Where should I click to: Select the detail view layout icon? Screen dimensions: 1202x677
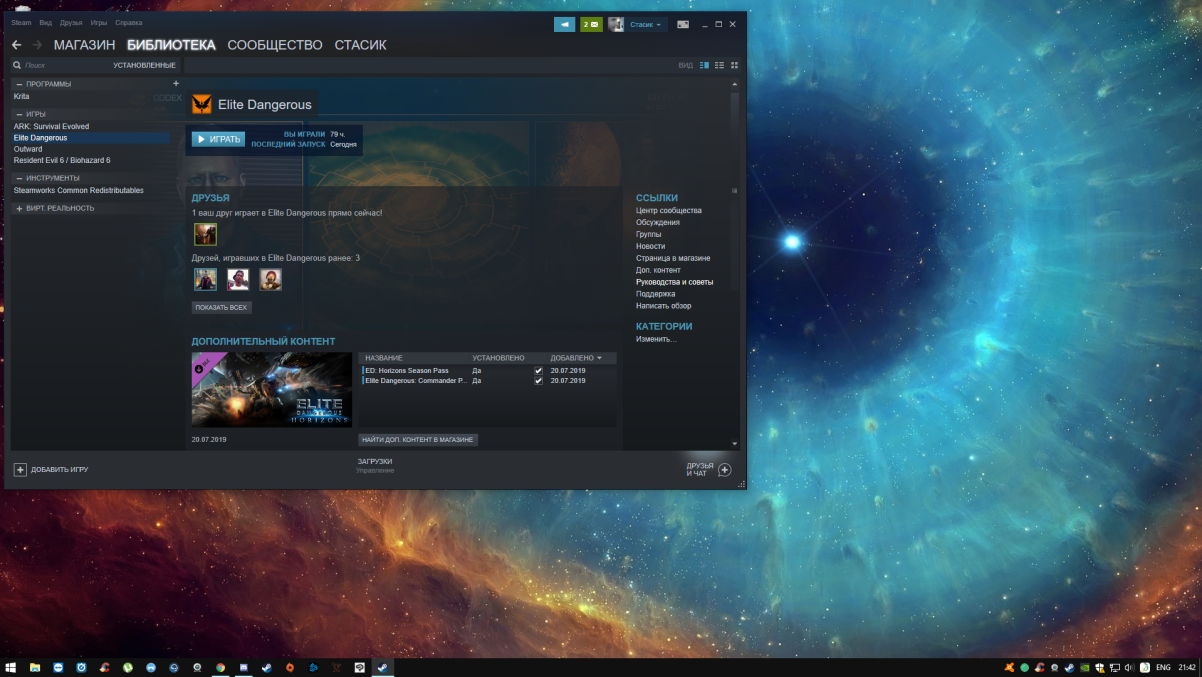point(704,65)
